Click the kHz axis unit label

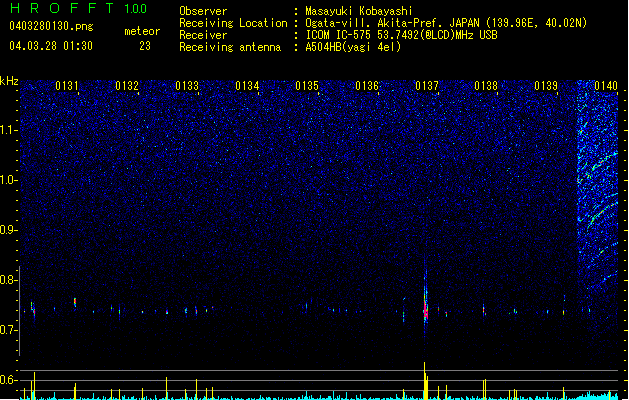pos(9,81)
